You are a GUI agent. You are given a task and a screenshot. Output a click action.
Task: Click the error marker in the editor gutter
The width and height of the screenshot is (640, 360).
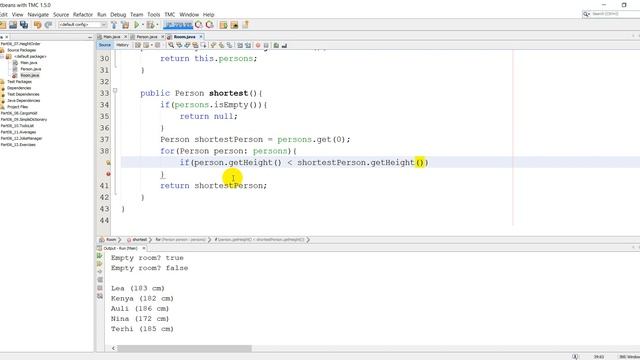tap(108, 174)
